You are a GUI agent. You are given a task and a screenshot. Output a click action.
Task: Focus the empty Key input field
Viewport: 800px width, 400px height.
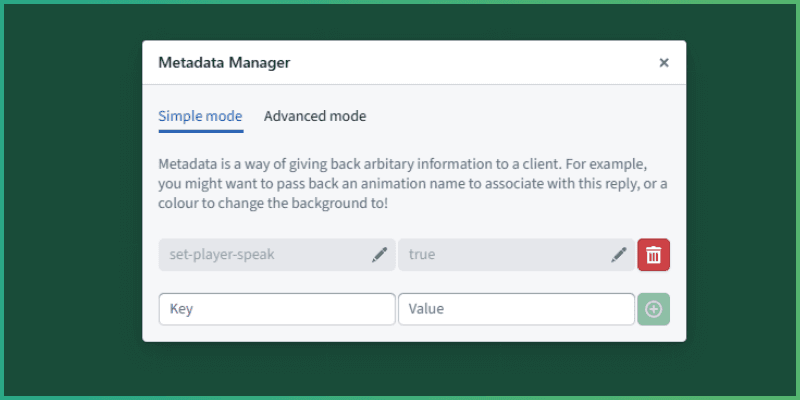[276, 309]
